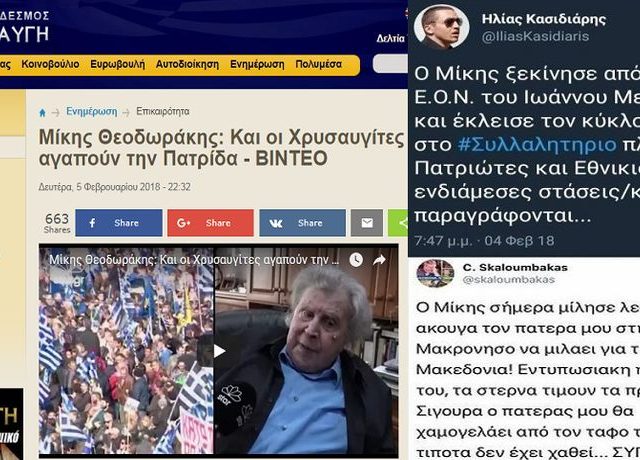Open the Πολυμέσα menu item
This screenshot has height=460, width=640.
[319, 64]
